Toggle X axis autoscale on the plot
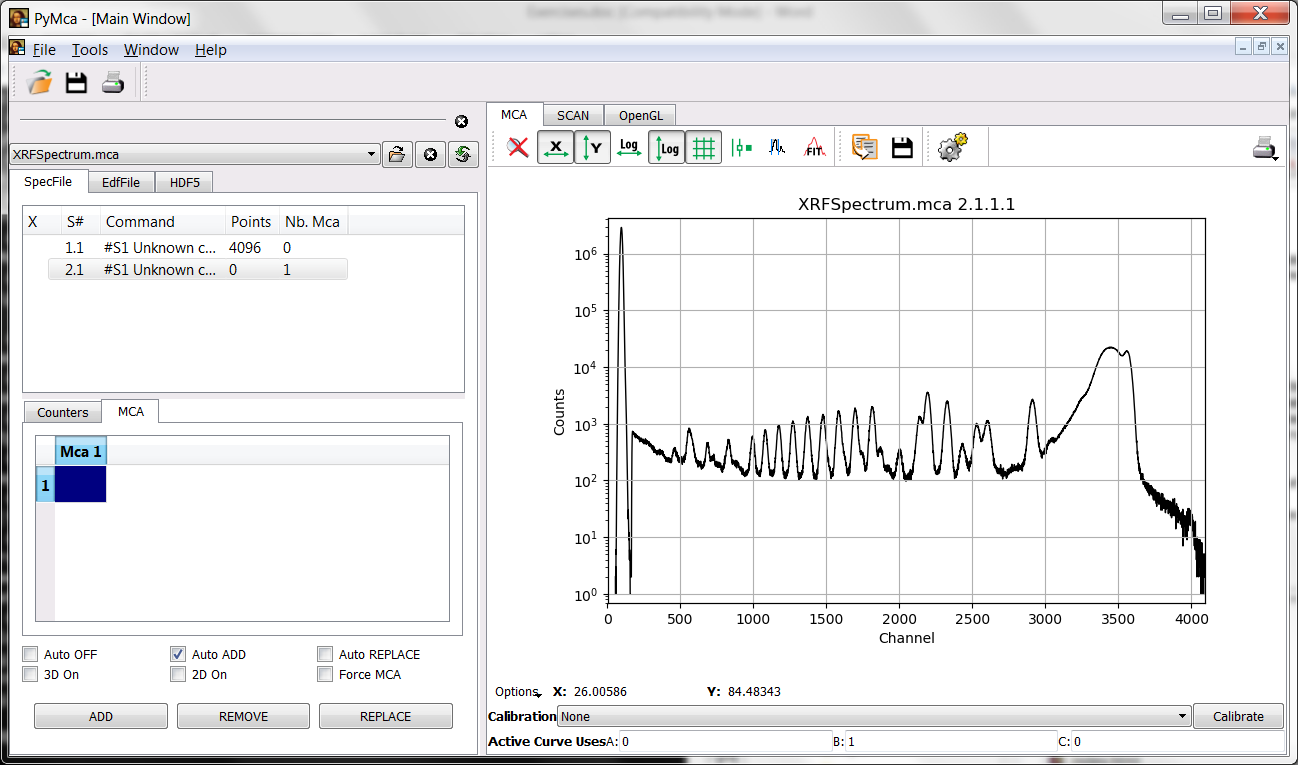 (x=556, y=146)
